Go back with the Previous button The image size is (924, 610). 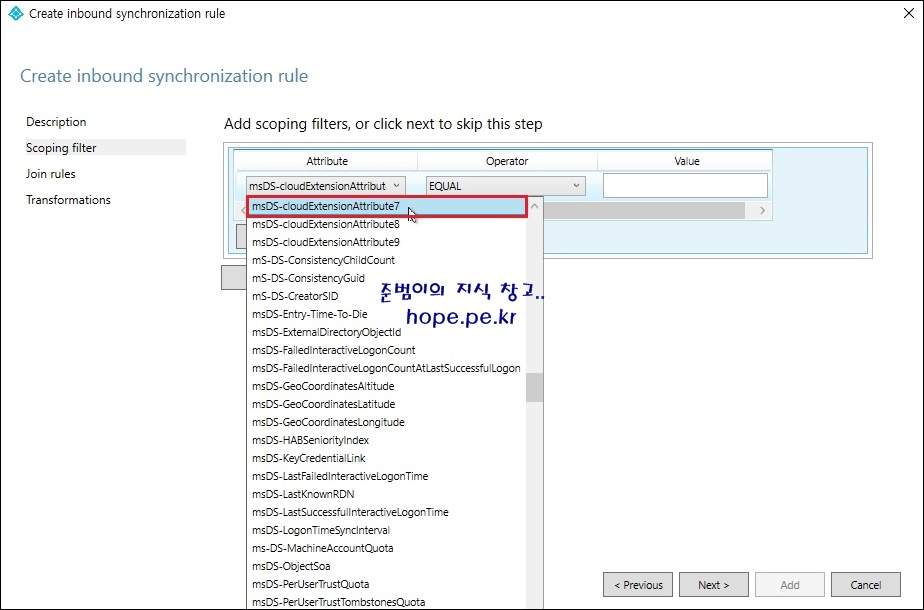(x=638, y=585)
